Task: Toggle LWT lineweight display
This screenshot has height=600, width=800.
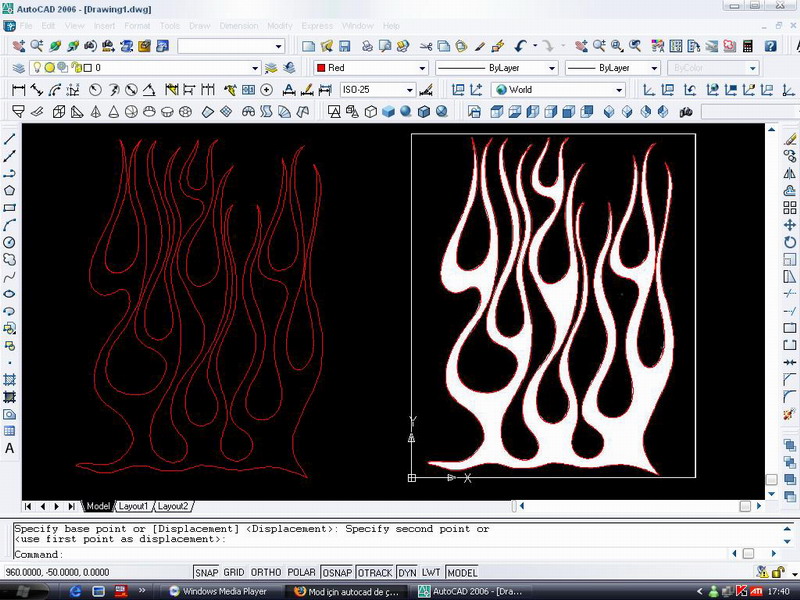Action: (431, 572)
